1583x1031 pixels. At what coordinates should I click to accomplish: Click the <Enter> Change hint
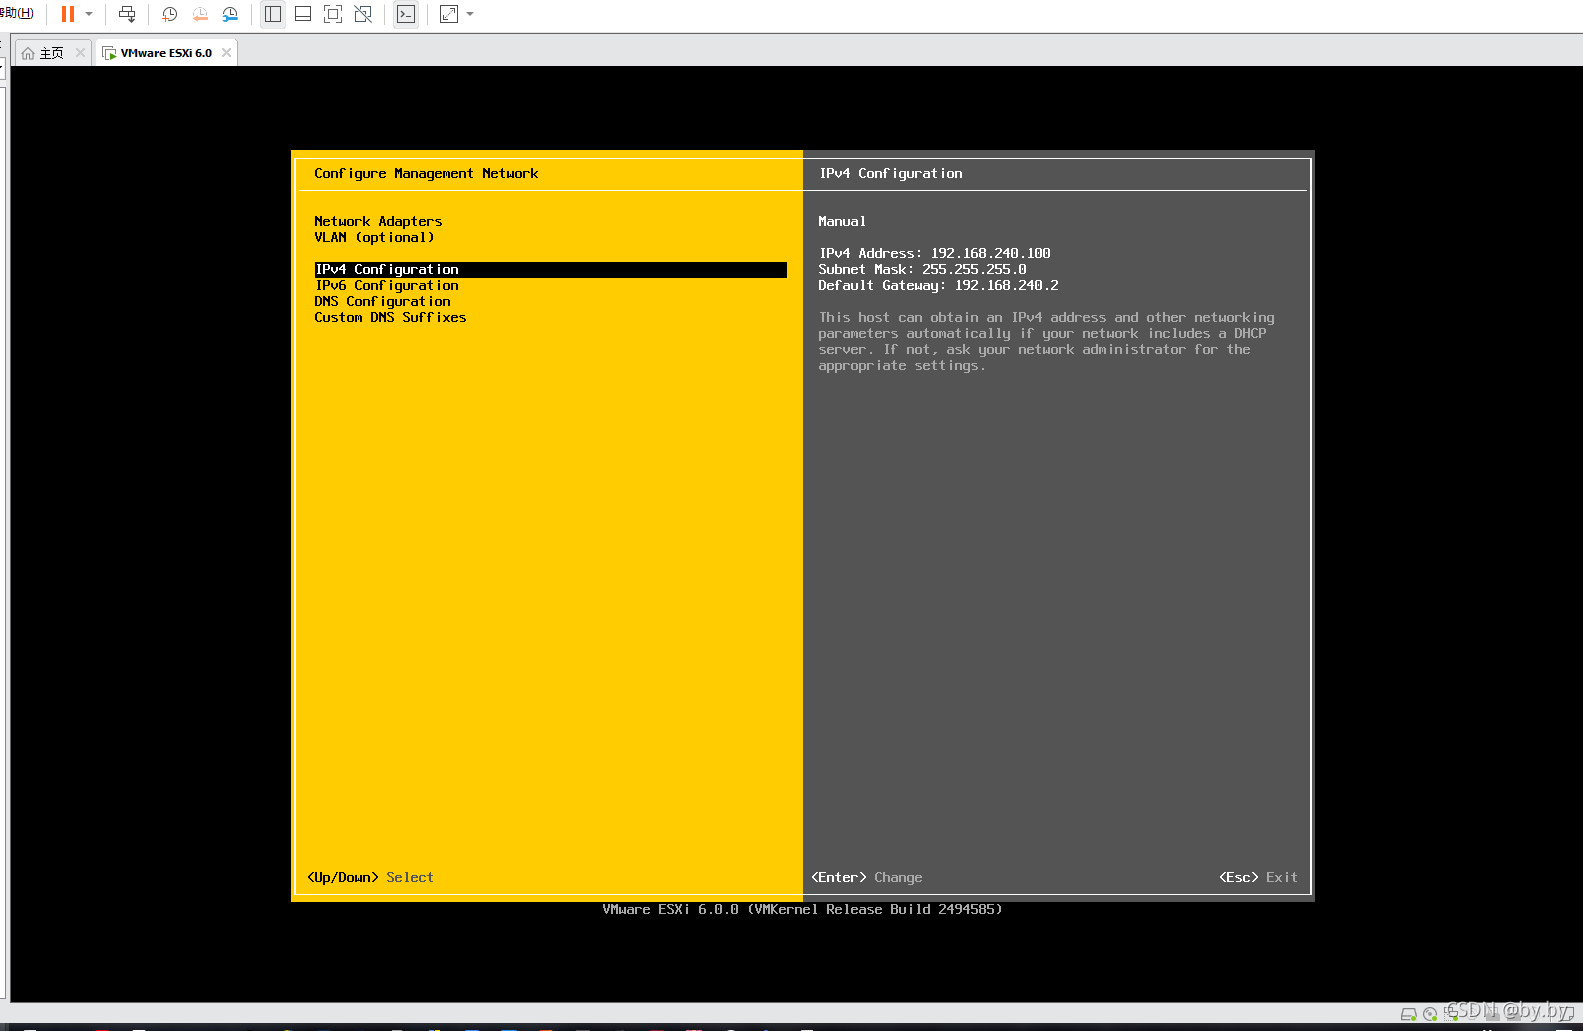click(867, 877)
